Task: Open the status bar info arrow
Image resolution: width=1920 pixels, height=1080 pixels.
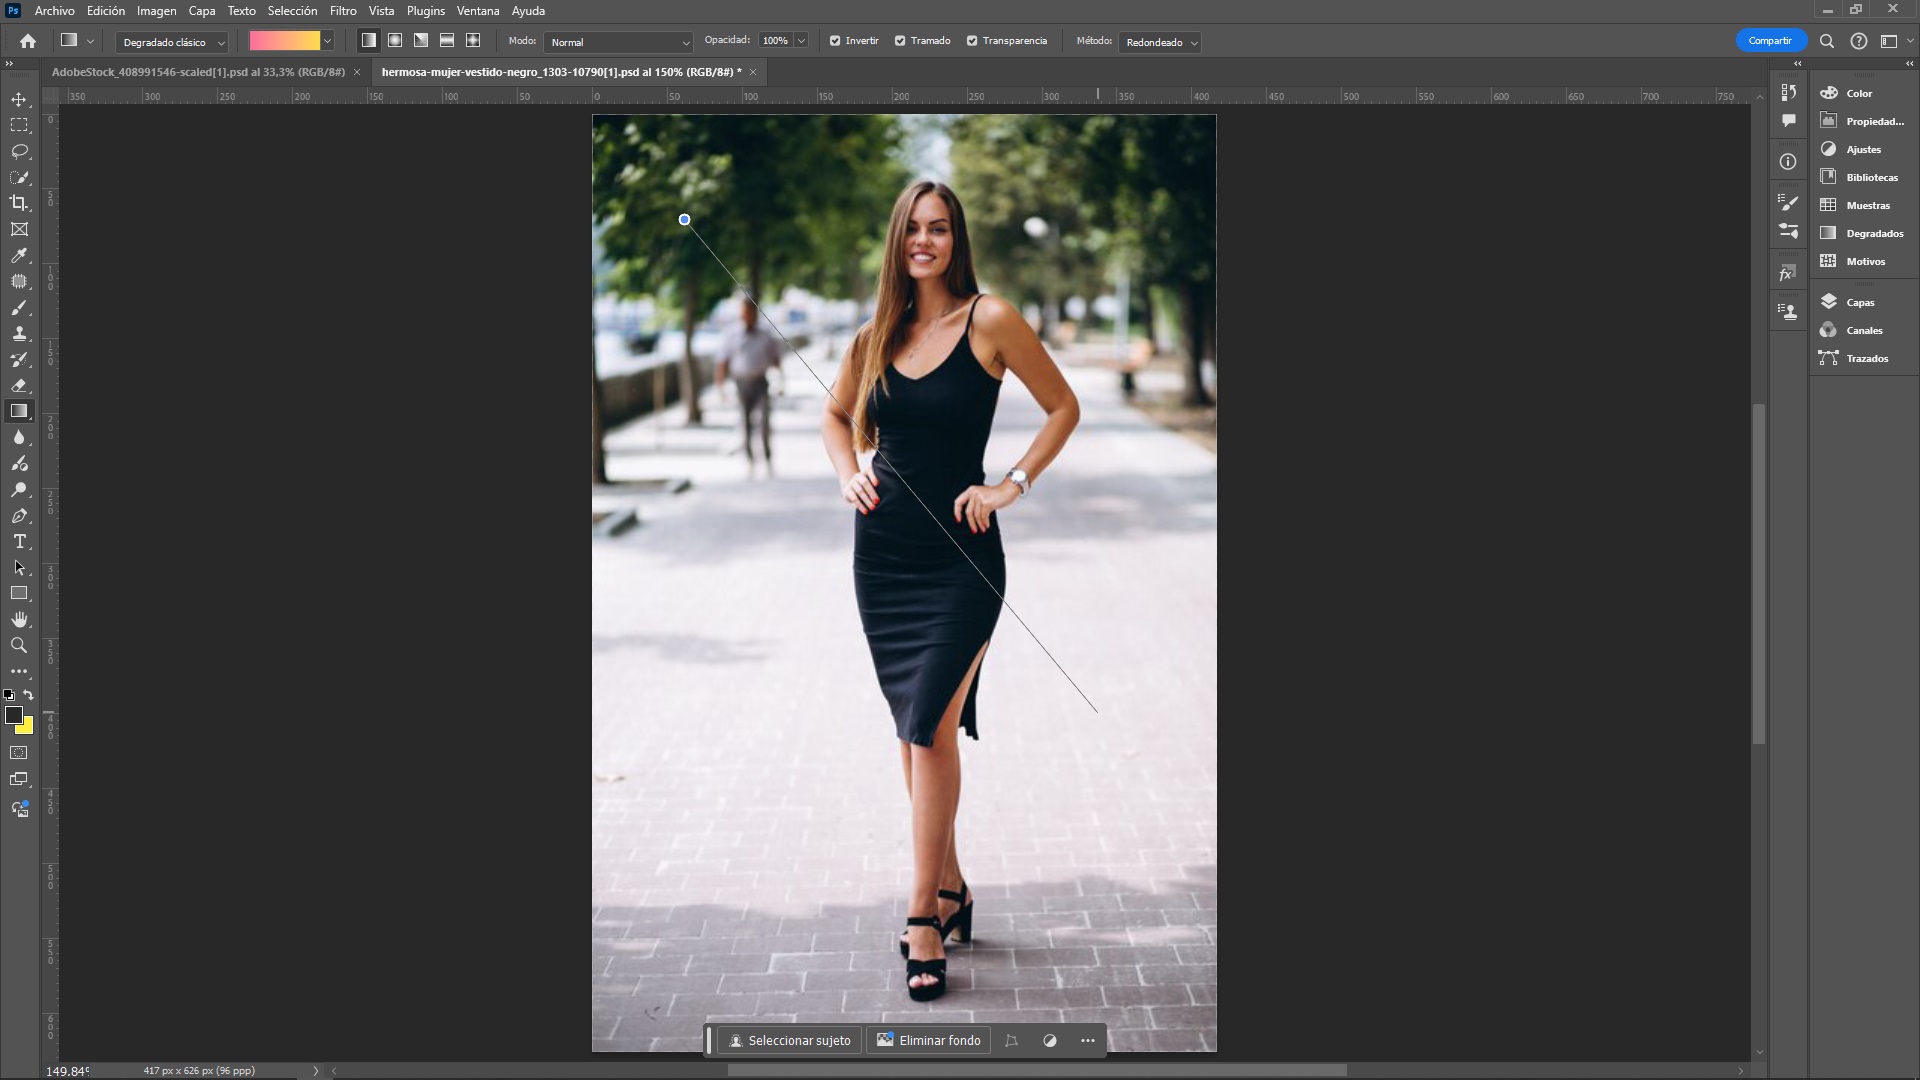Action: (315, 1071)
